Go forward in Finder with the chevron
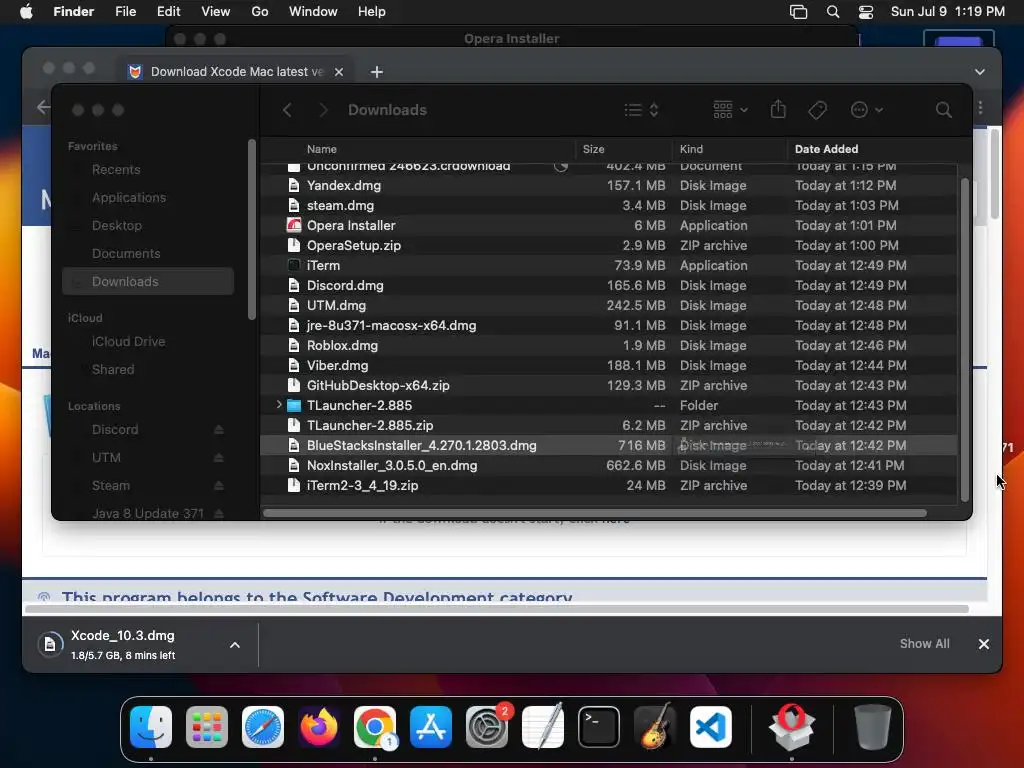Image resolution: width=1024 pixels, height=768 pixels. tap(323, 110)
